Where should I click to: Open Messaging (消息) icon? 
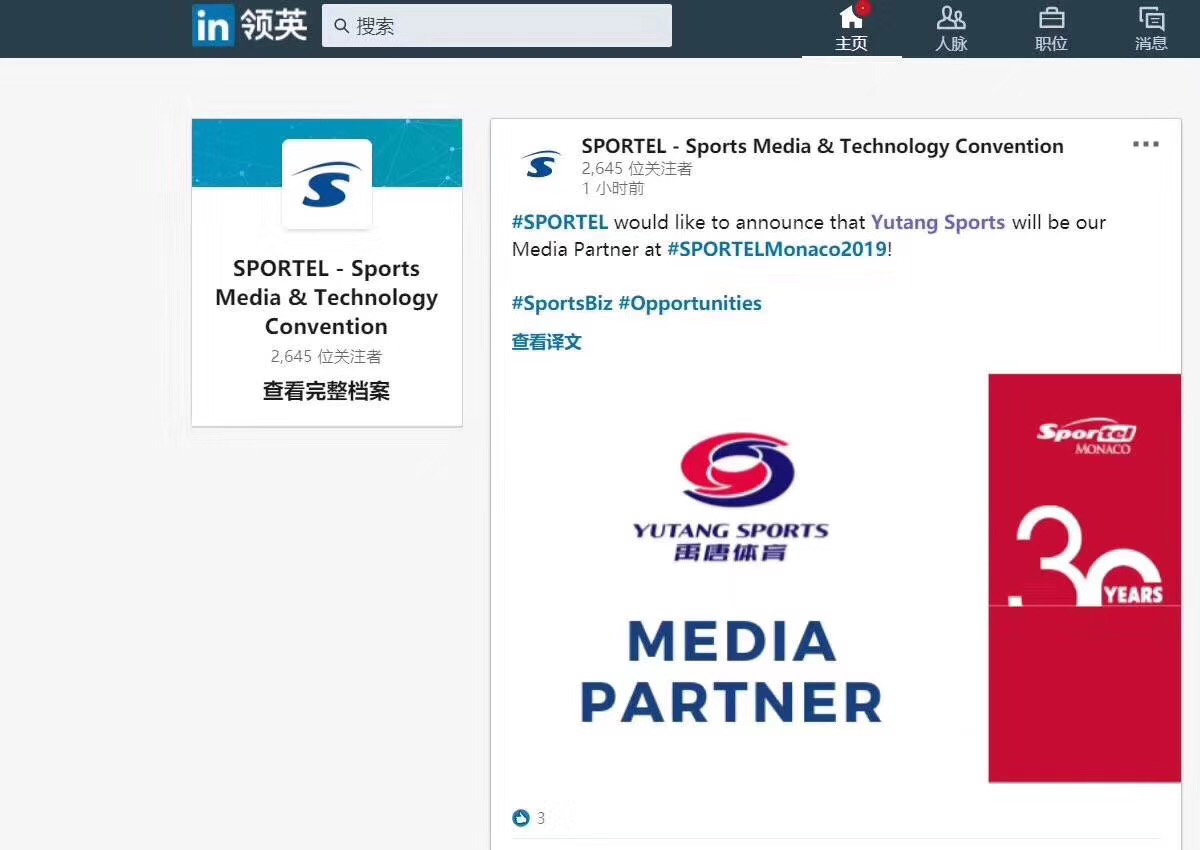click(1151, 28)
